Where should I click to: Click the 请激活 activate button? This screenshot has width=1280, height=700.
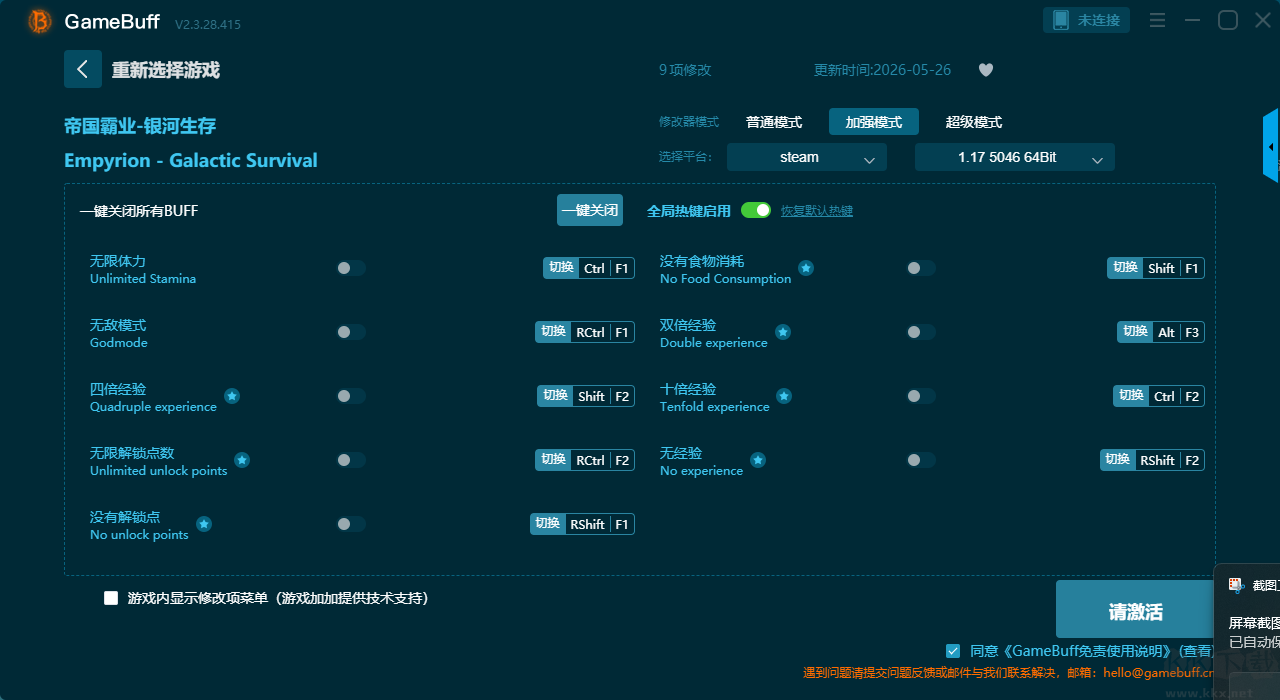[1136, 610]
